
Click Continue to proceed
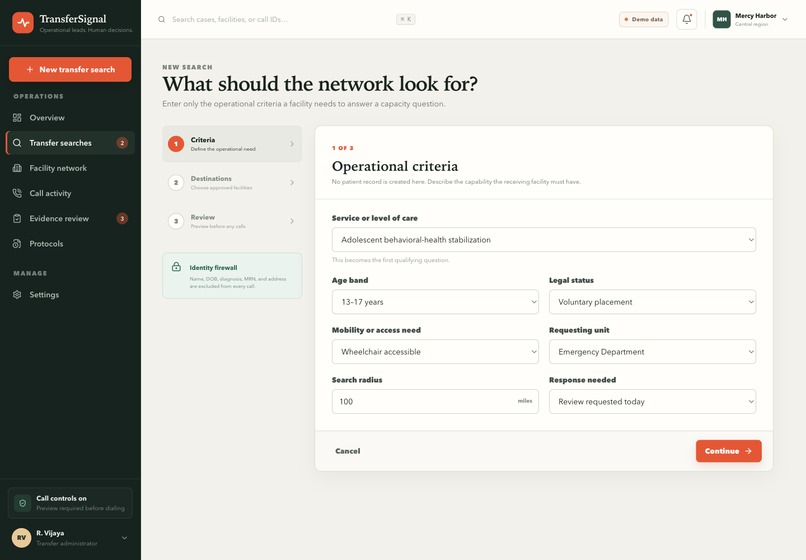click(x=728, y=451)
